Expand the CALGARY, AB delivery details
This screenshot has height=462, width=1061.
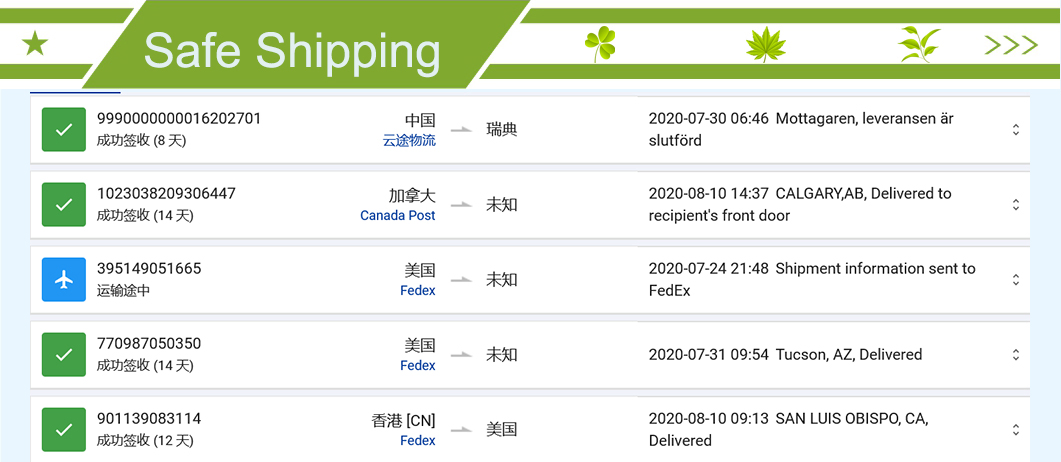1016,204
